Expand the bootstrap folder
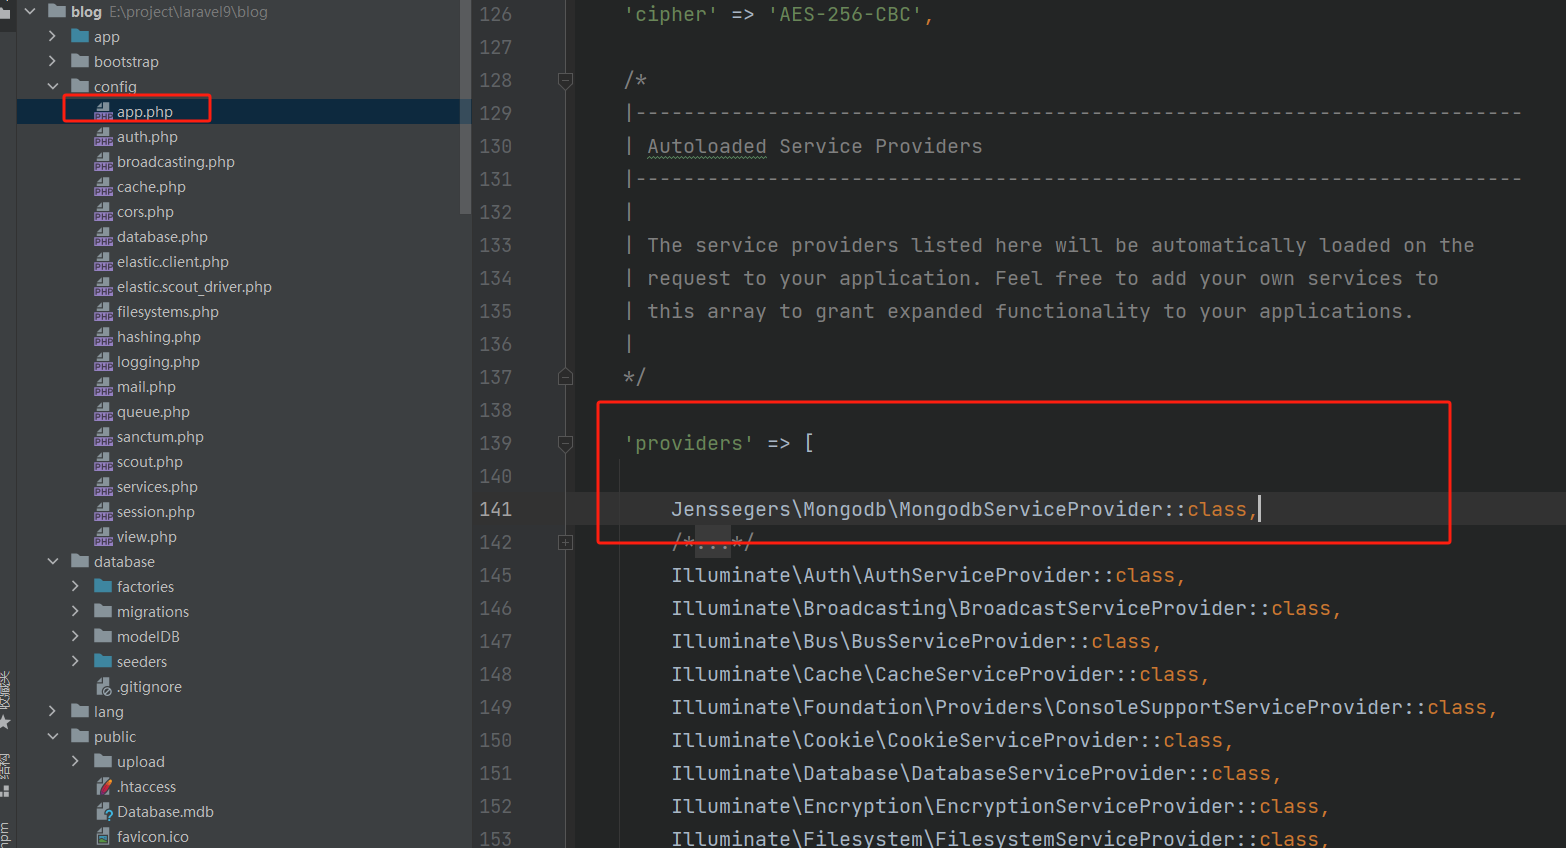Viewport: 1566px width, 848px height. [x=53, y=62]
